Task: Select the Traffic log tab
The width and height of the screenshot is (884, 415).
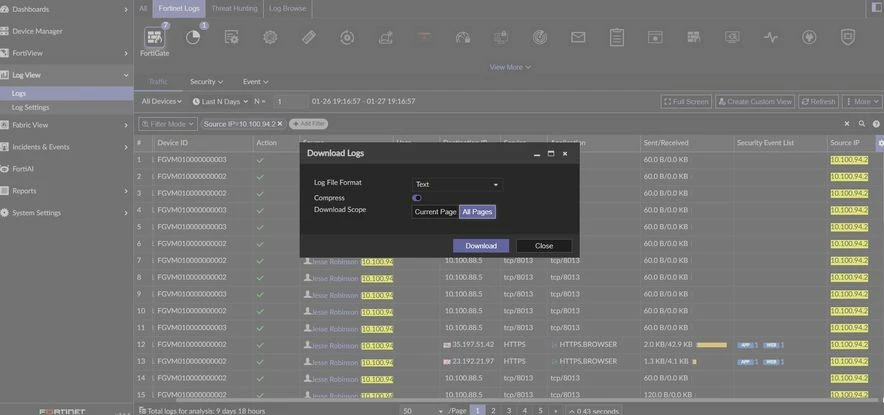Action: click(x=158, y=82)
